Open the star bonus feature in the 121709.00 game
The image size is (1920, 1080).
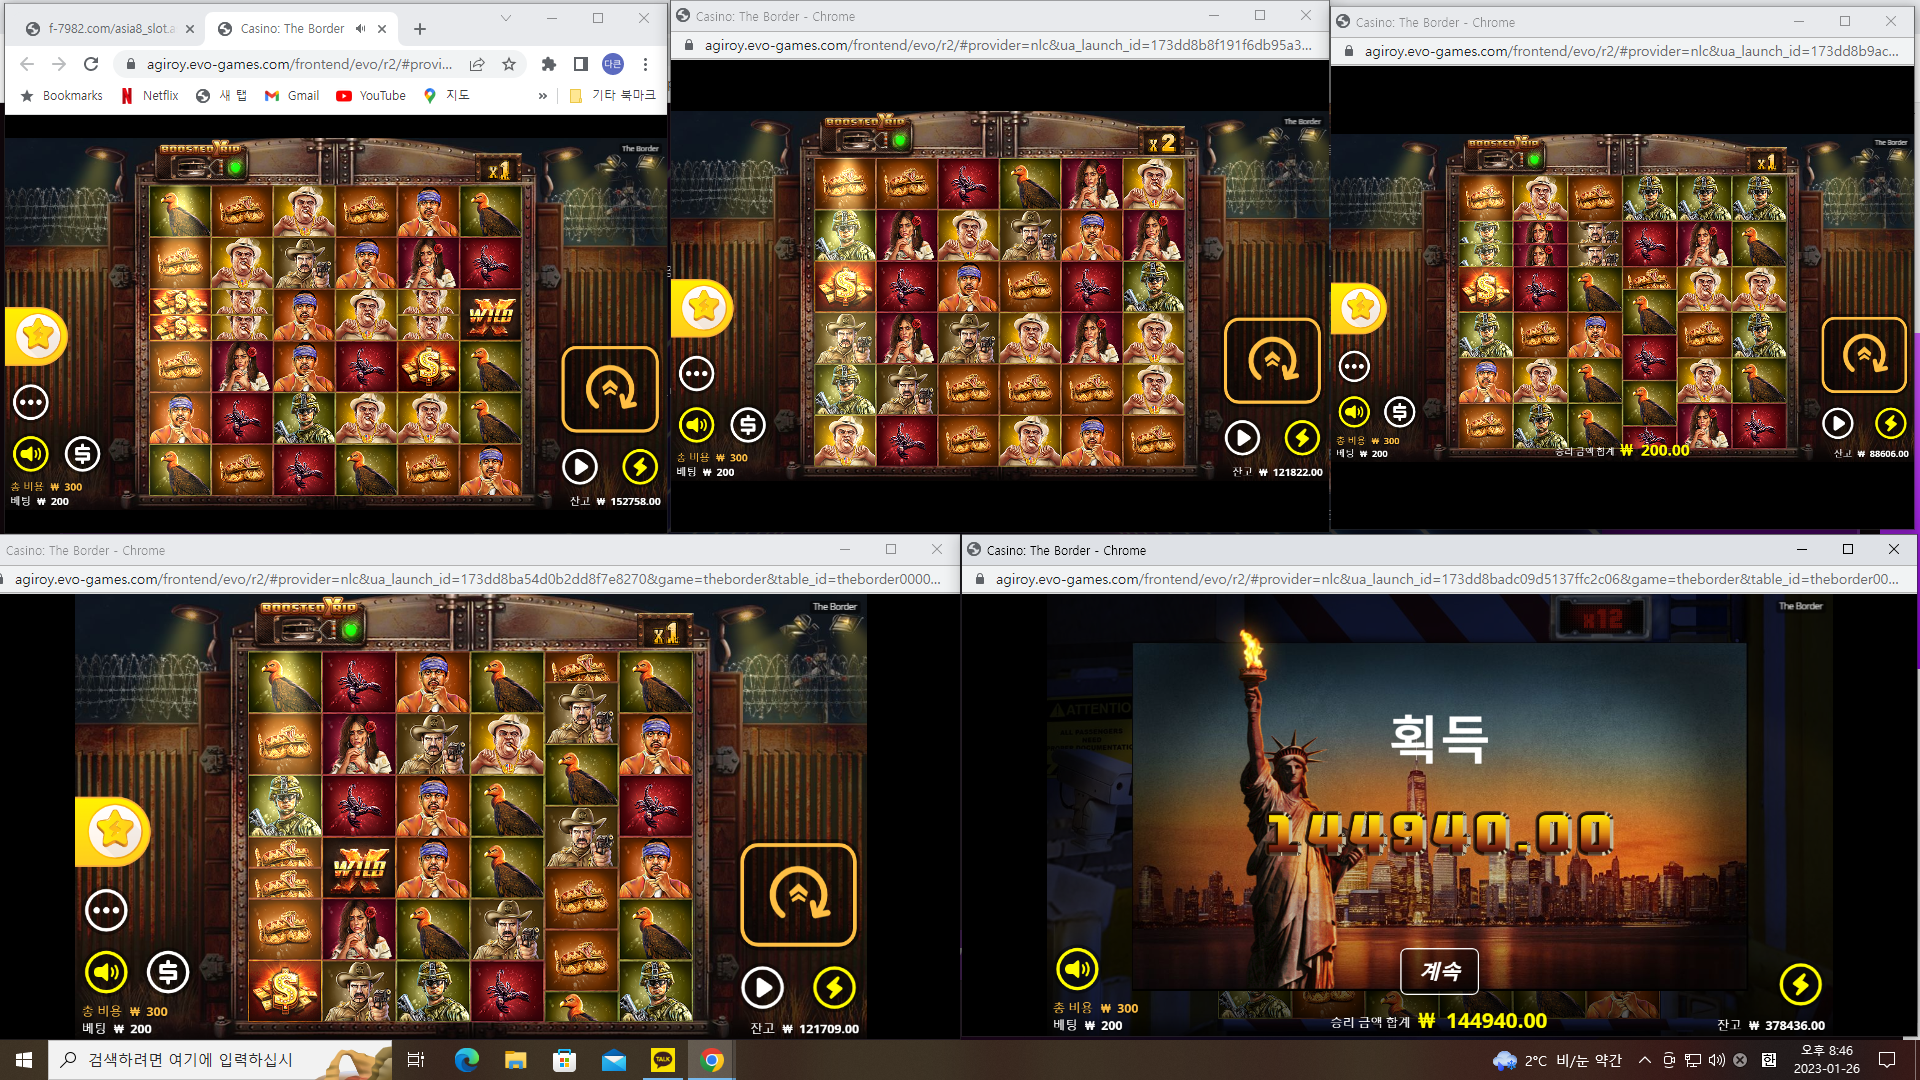coord(114,831)
